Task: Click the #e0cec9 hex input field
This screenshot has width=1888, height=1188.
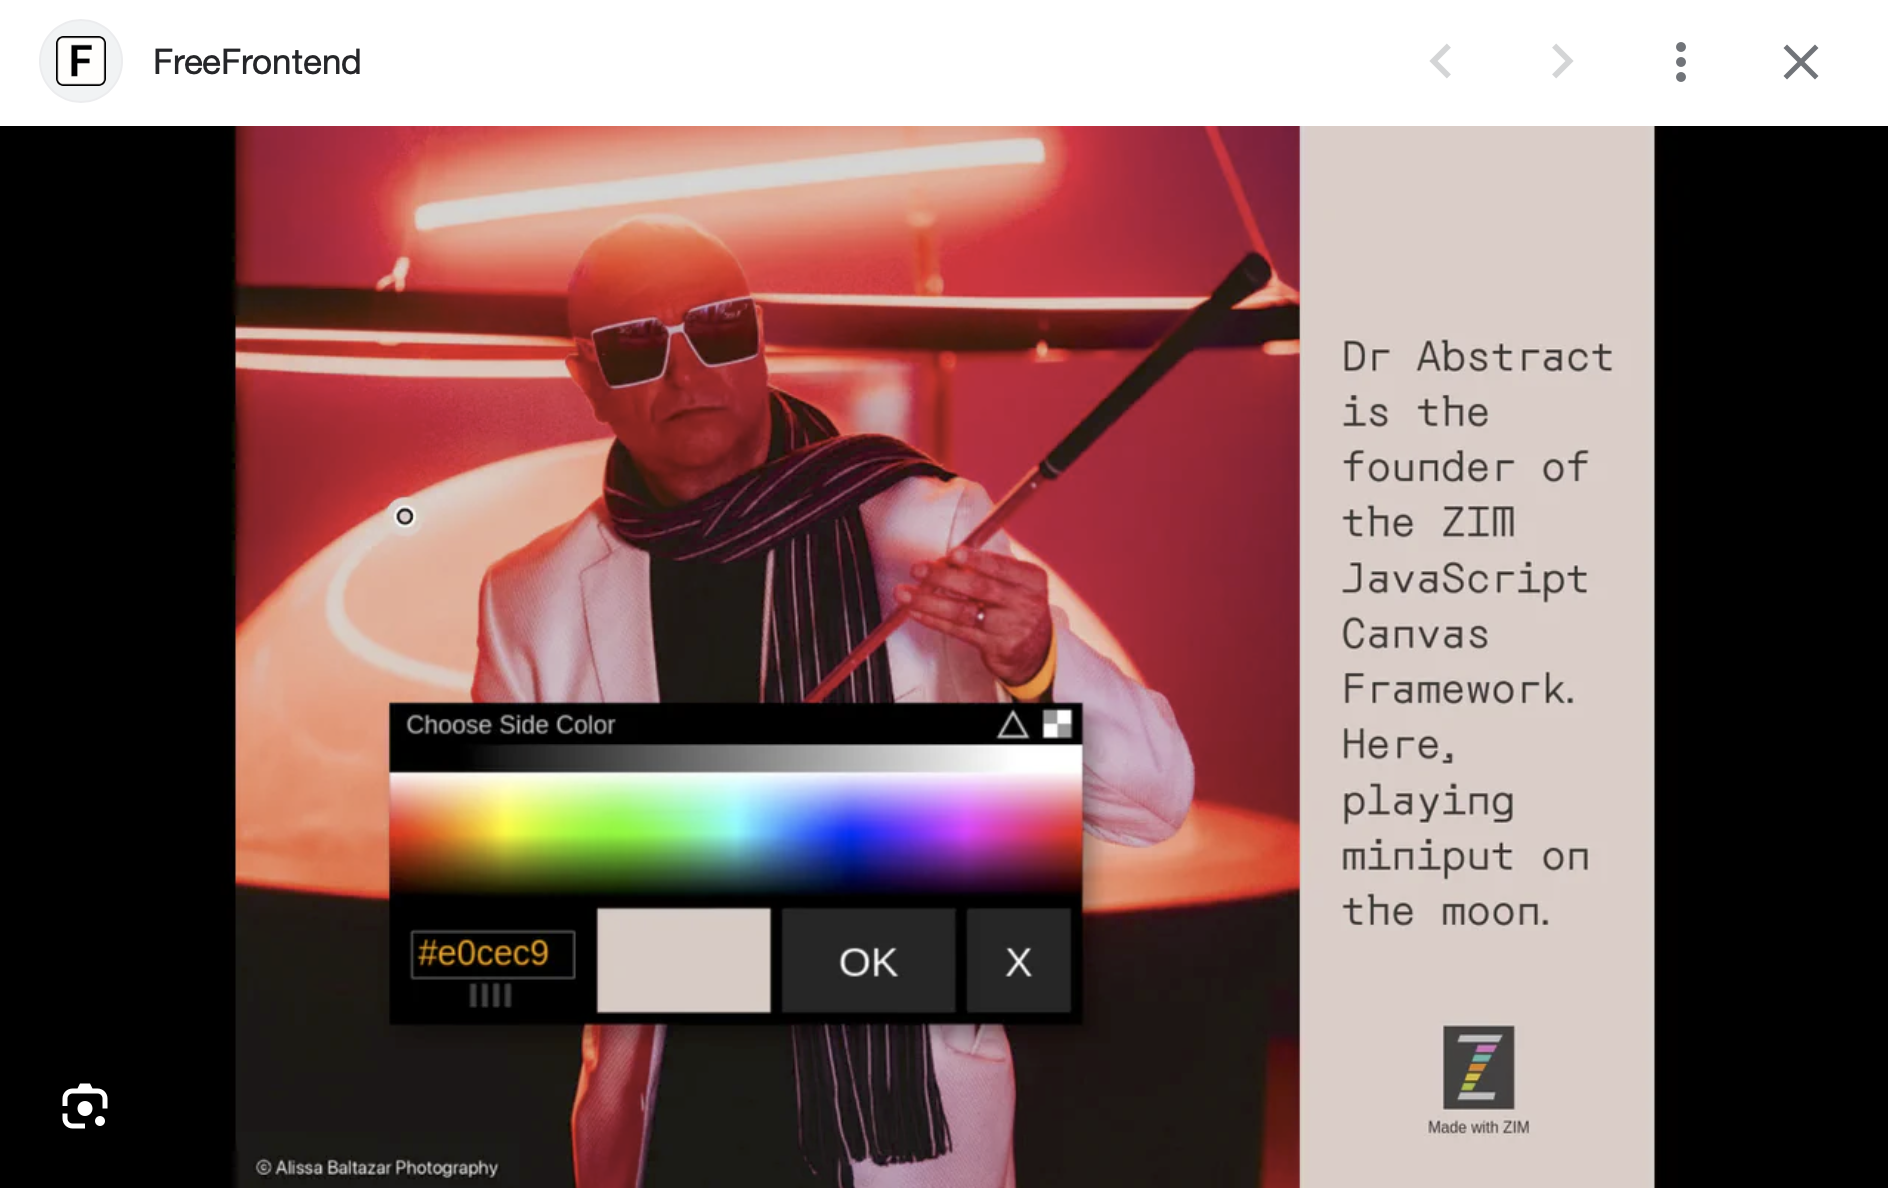Action: coord(492,954)
